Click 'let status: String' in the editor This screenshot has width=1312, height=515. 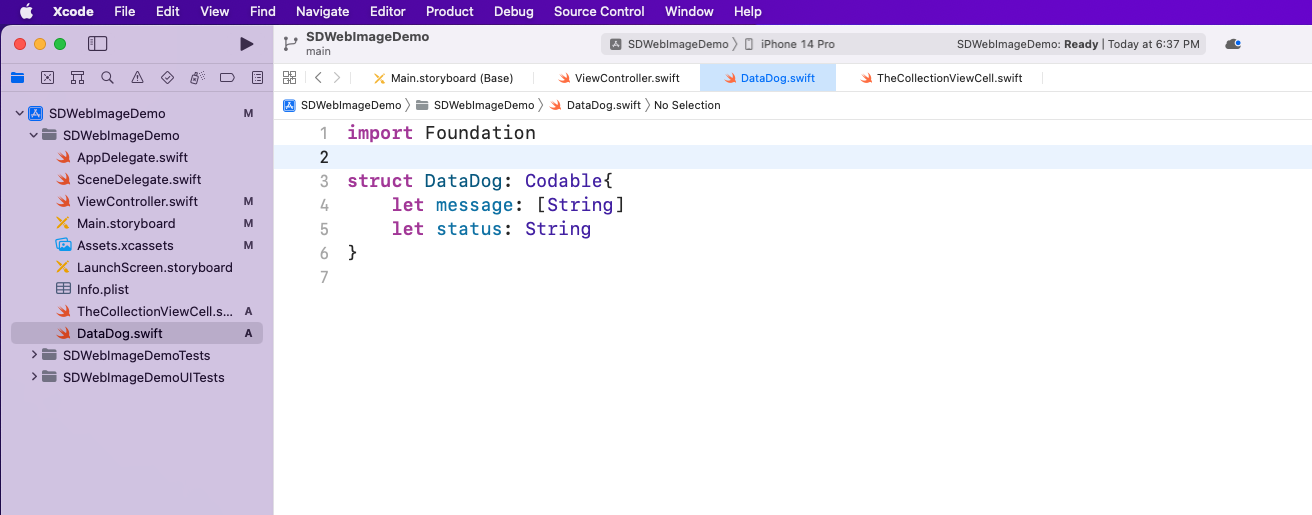491,229
